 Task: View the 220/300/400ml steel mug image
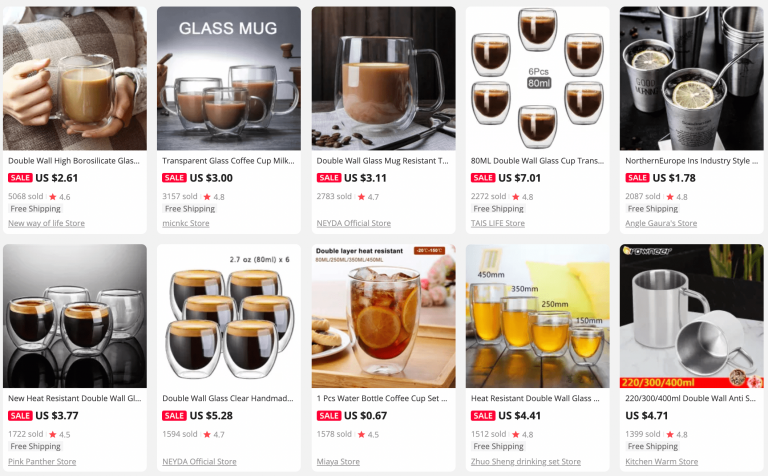[692, 316]
